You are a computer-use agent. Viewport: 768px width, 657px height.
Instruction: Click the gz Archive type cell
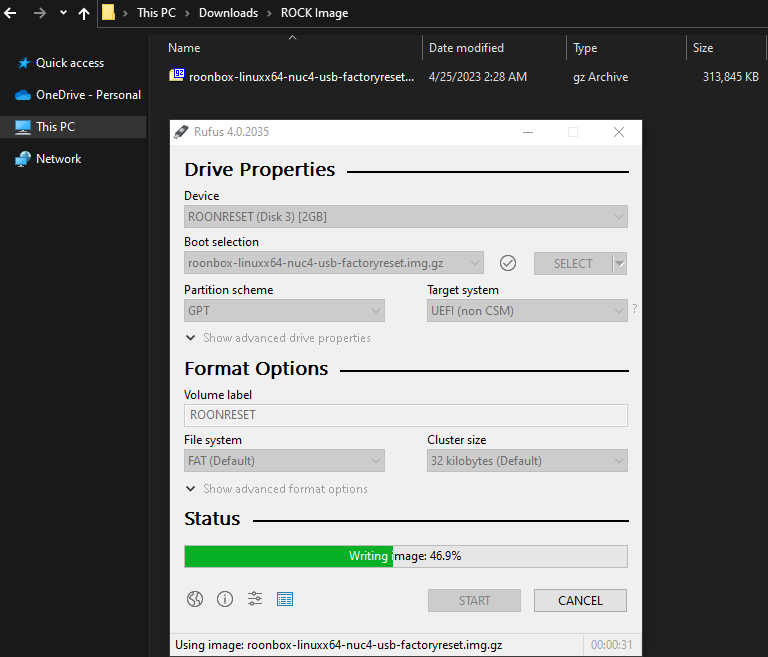point(600,77)
